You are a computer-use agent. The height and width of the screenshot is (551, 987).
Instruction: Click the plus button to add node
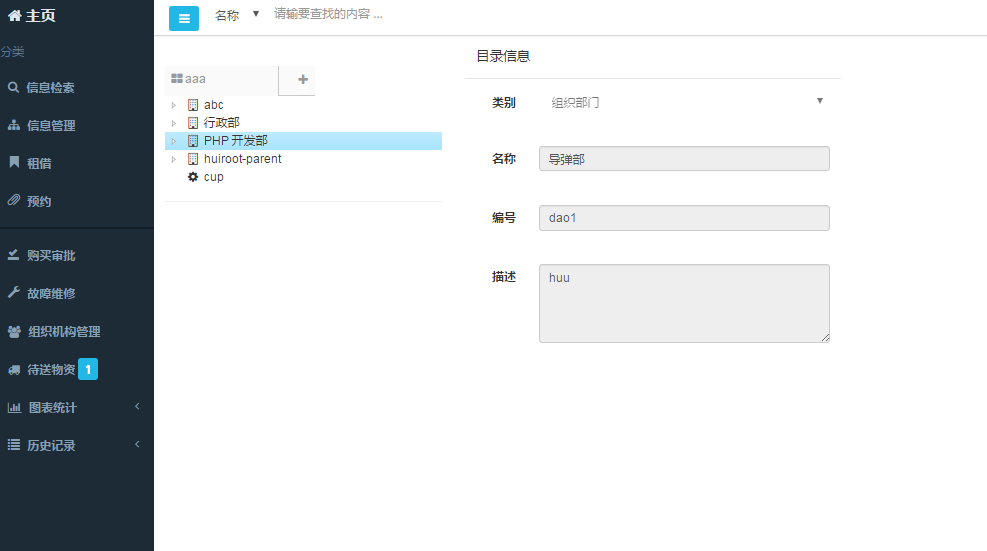click(303, 79)
